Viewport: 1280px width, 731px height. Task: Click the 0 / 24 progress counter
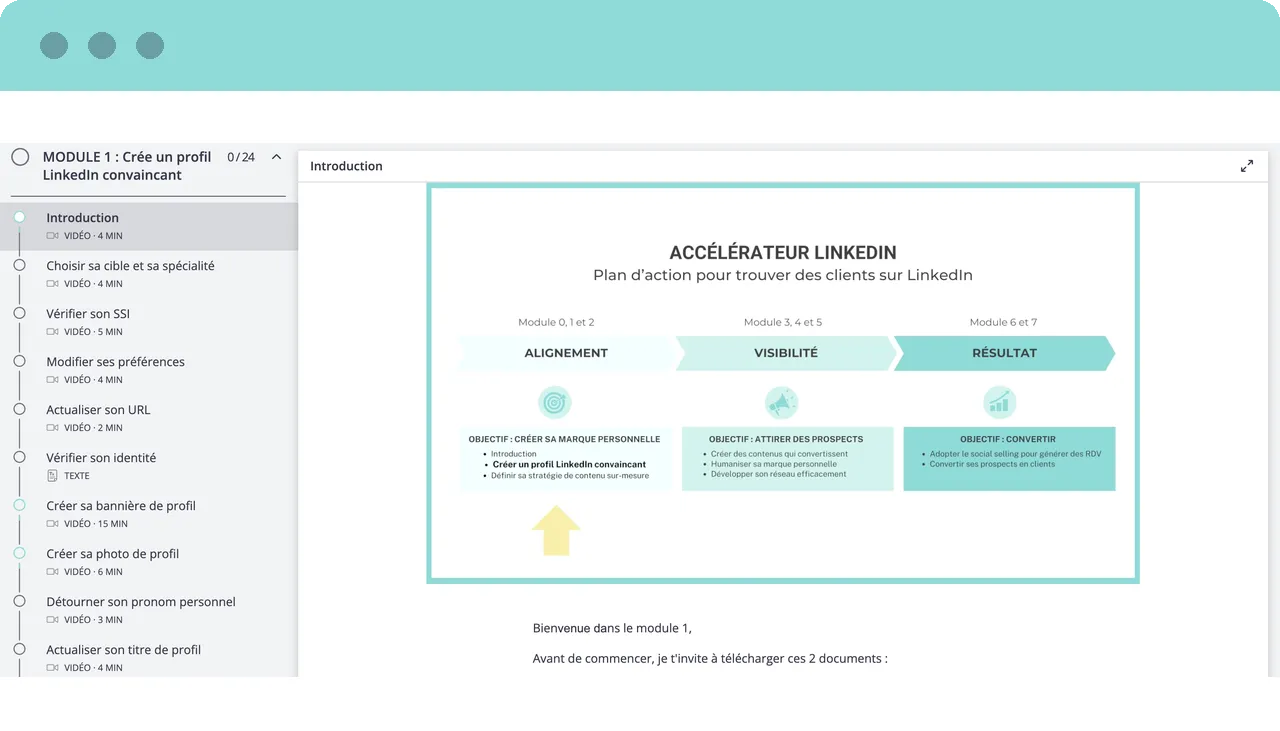pyautogui.click(x=241, y=157)
